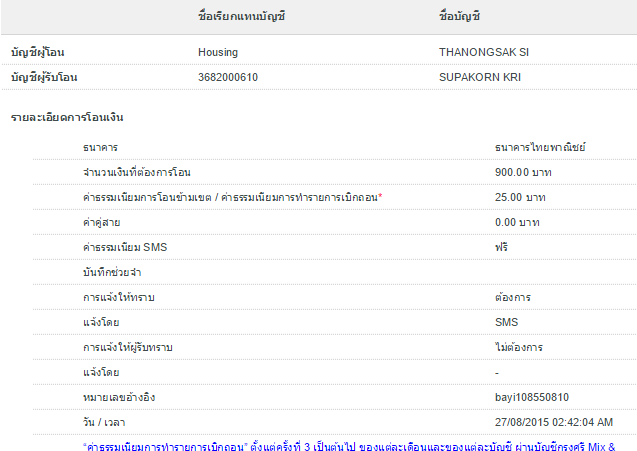
Task: Click the ฟรี SMS fee value
Action: coord(501,247)
